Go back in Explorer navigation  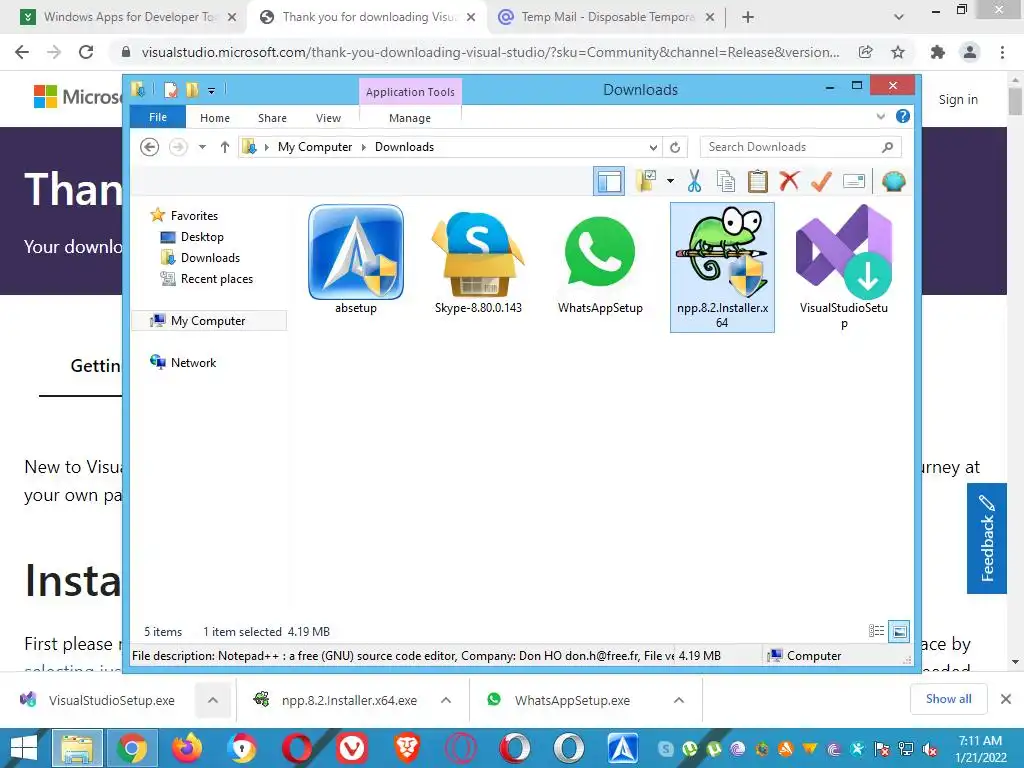150,147
